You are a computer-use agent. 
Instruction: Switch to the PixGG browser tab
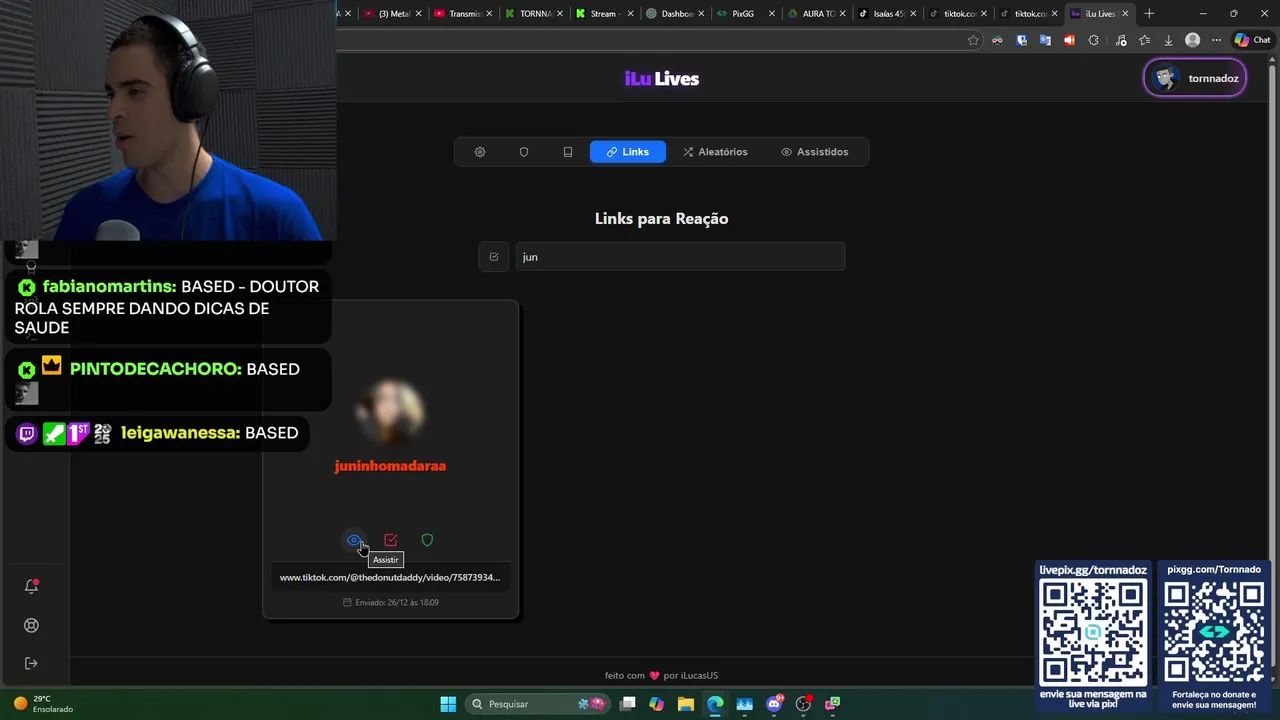(x=746, y=14)
